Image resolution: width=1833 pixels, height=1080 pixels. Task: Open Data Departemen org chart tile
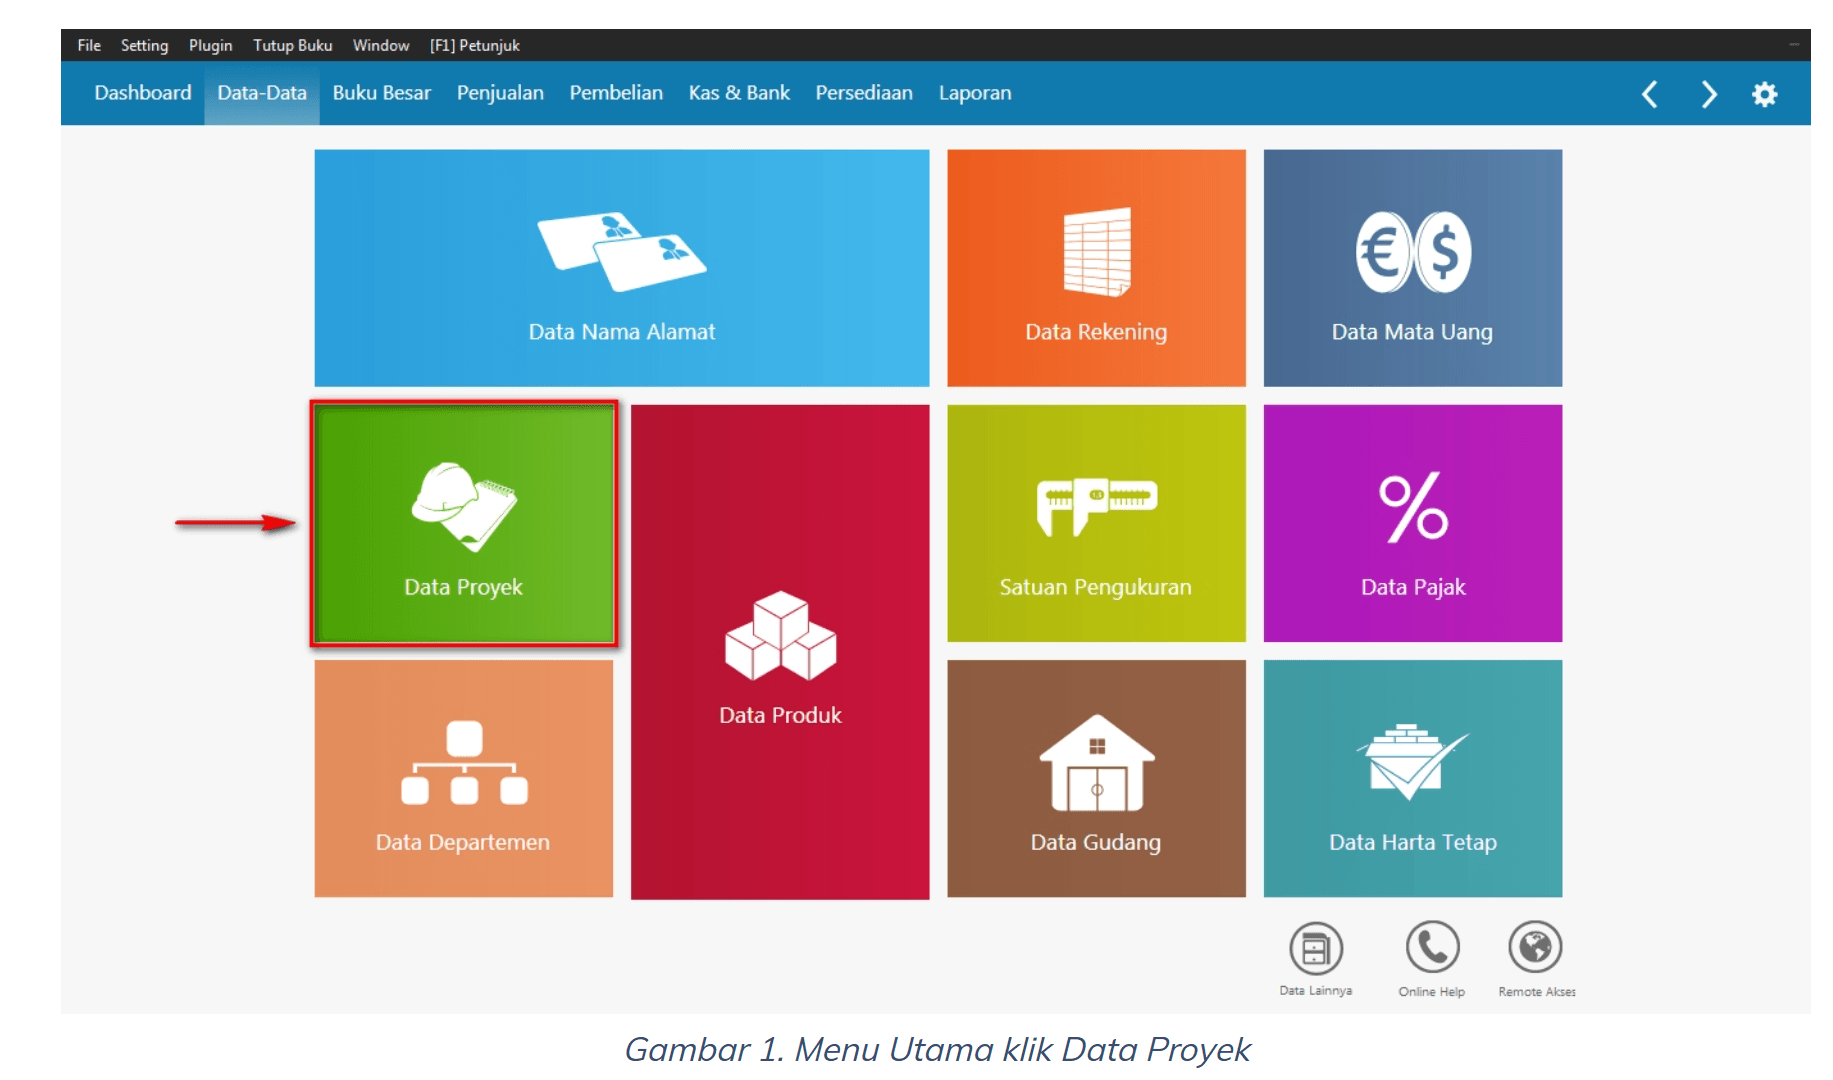pyautogui.click(x=463, y=778)
